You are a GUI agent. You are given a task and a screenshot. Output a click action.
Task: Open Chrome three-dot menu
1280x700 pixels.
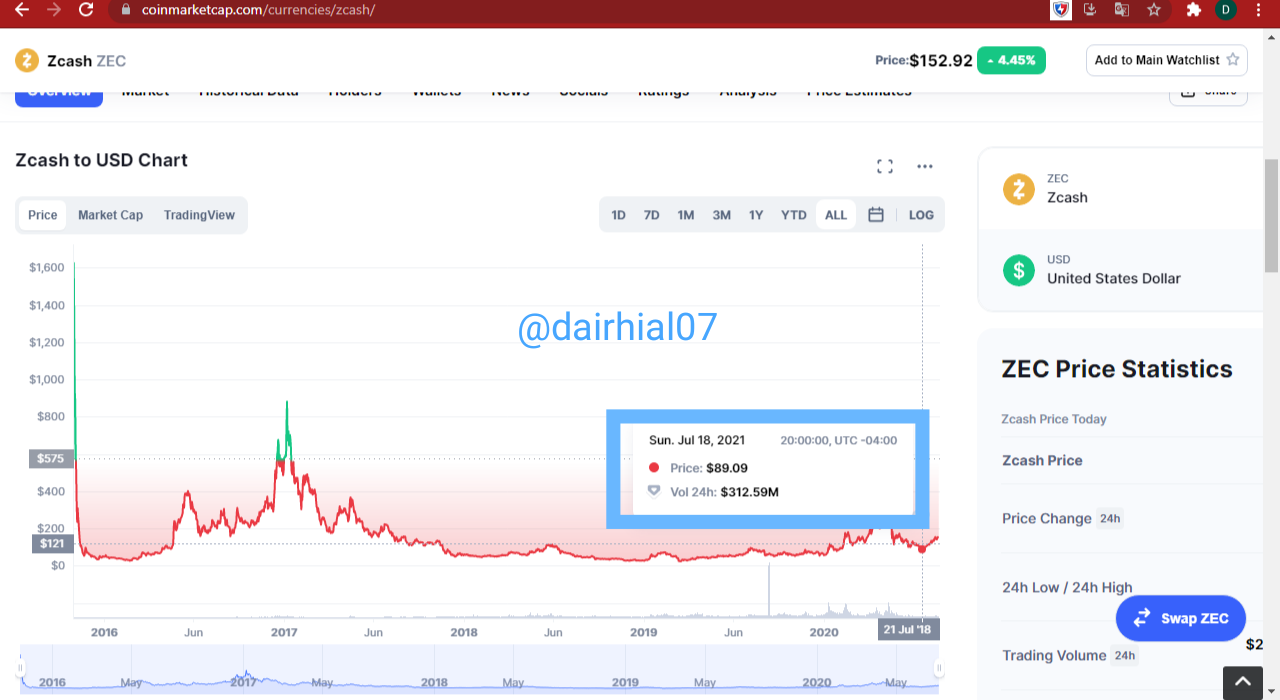(x=1258, y=10)
